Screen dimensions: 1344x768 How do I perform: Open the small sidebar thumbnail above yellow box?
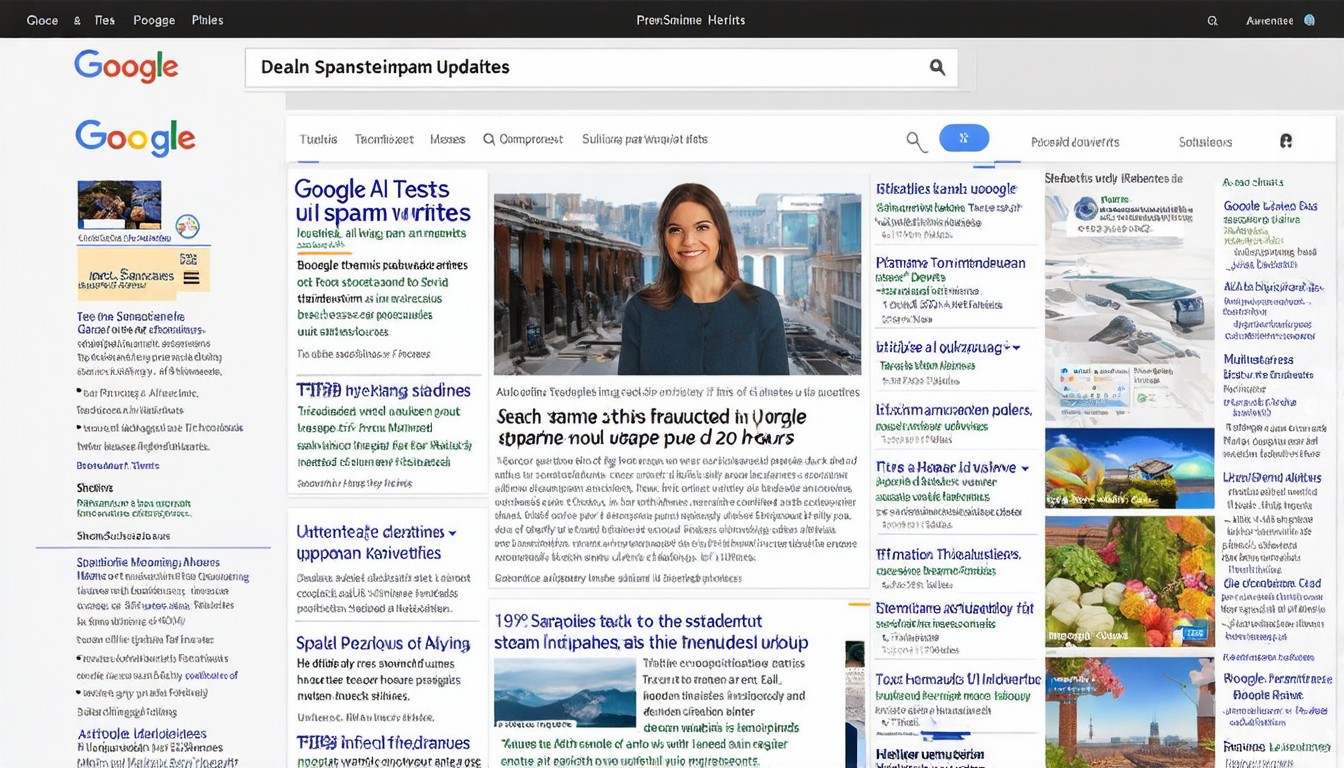(119, 205)
